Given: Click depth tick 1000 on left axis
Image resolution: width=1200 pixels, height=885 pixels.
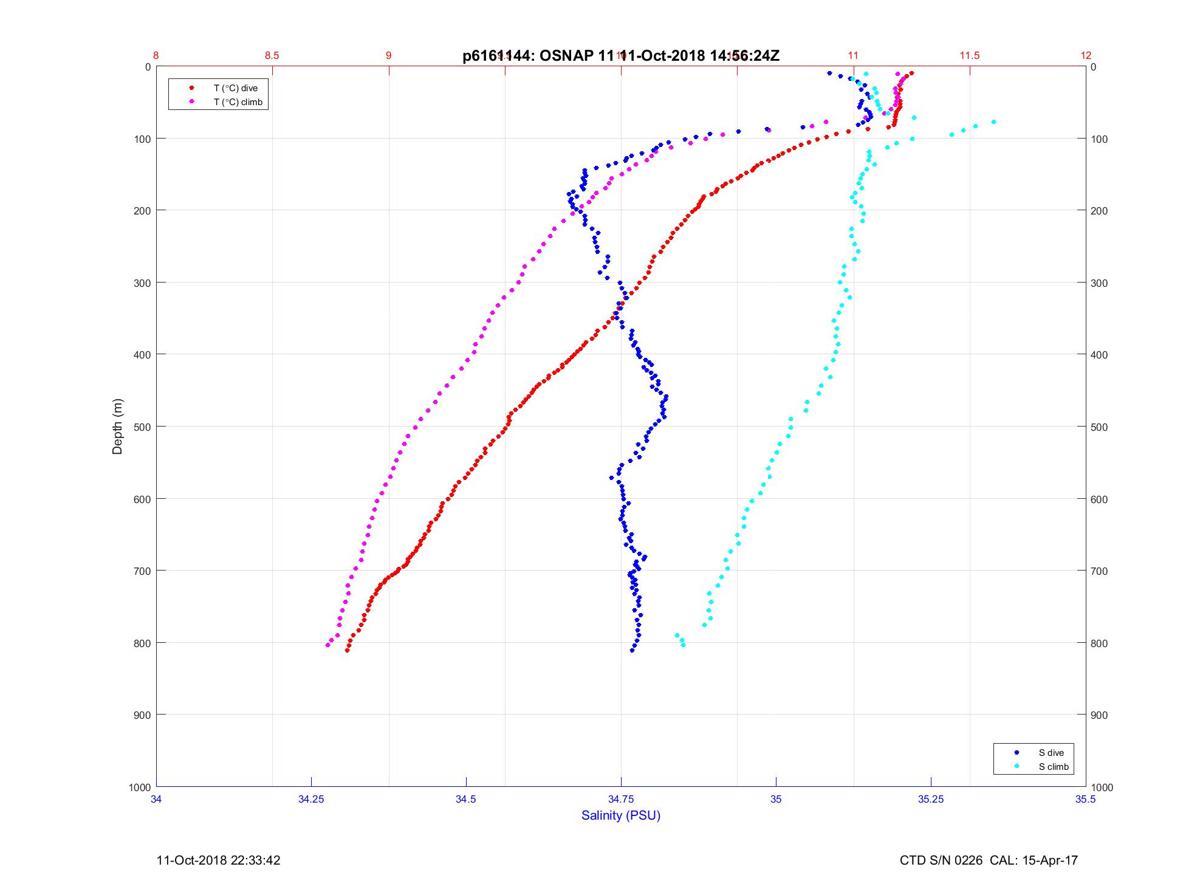Looking at the screenshot, I should (x=139, y=787).
